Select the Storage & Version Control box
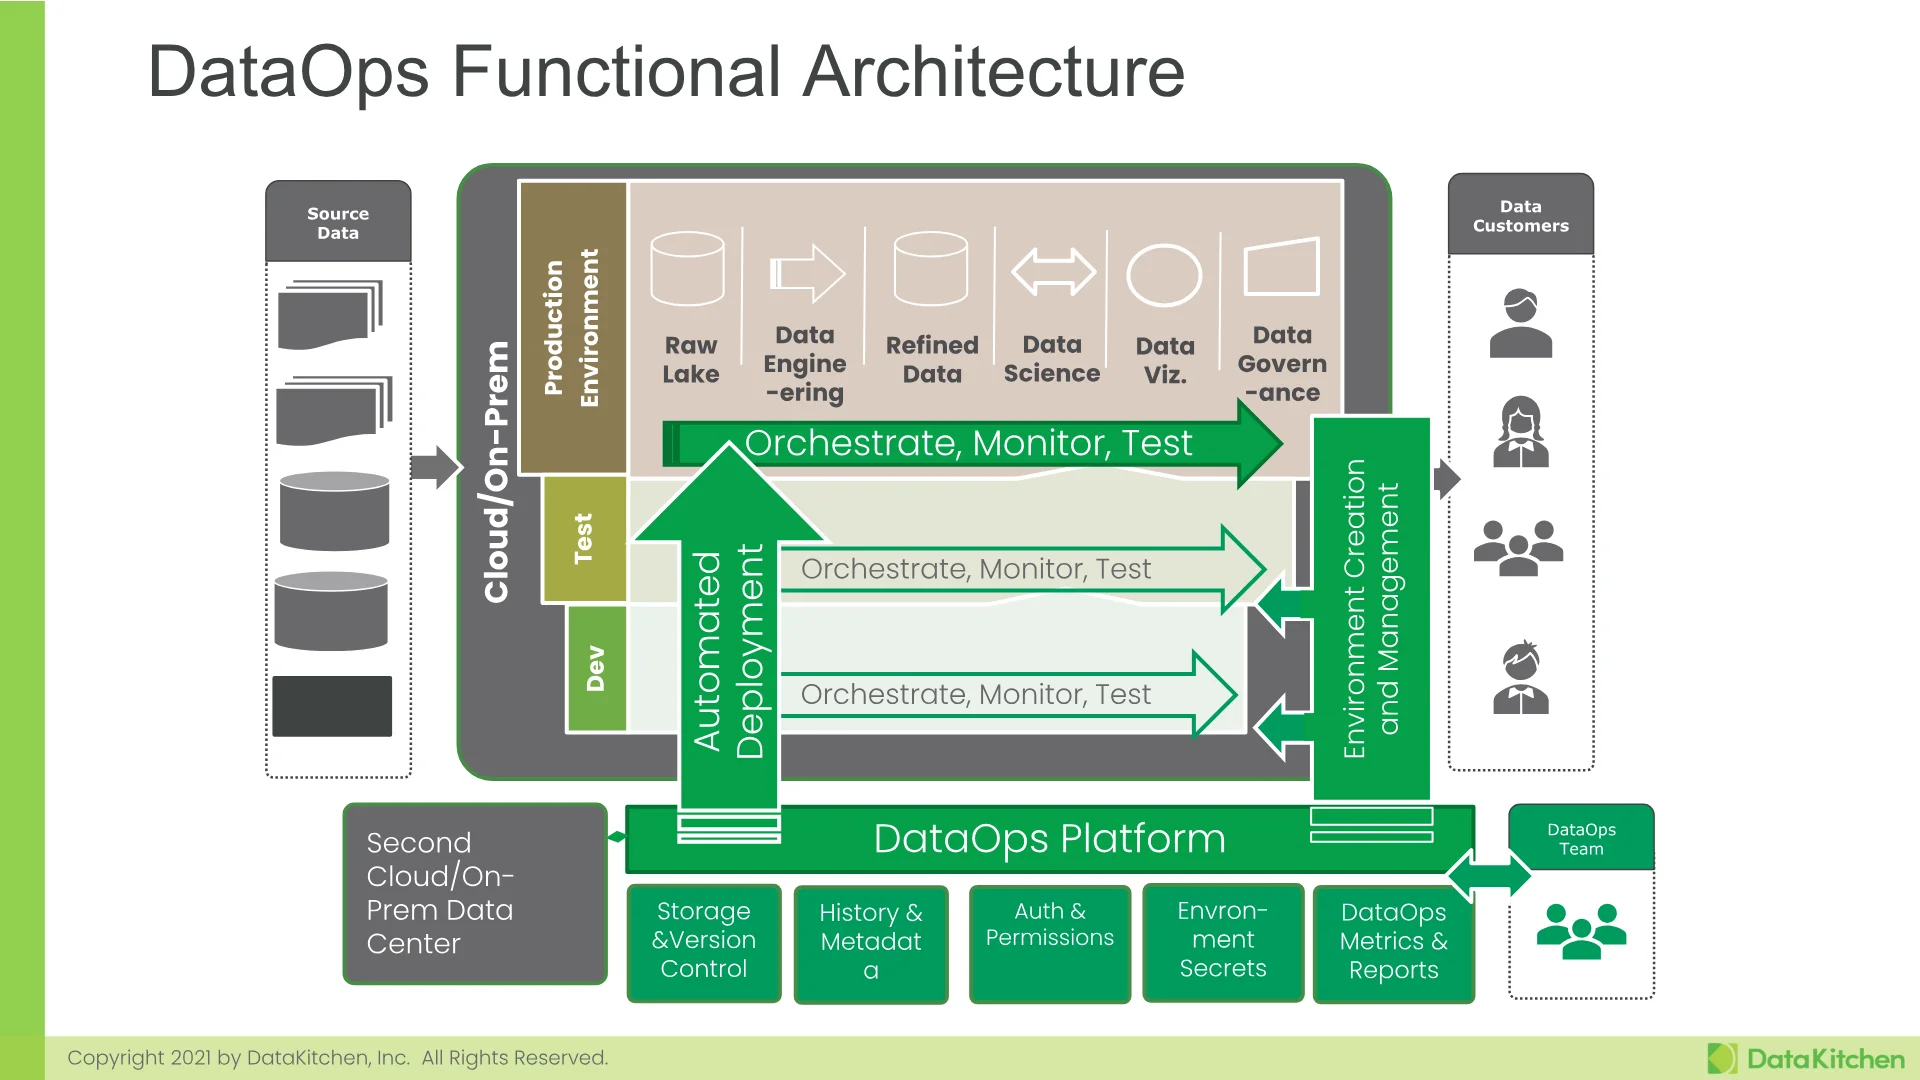Image resolution: width=1920 pixels, height=1080 pixels. [704, 942]
